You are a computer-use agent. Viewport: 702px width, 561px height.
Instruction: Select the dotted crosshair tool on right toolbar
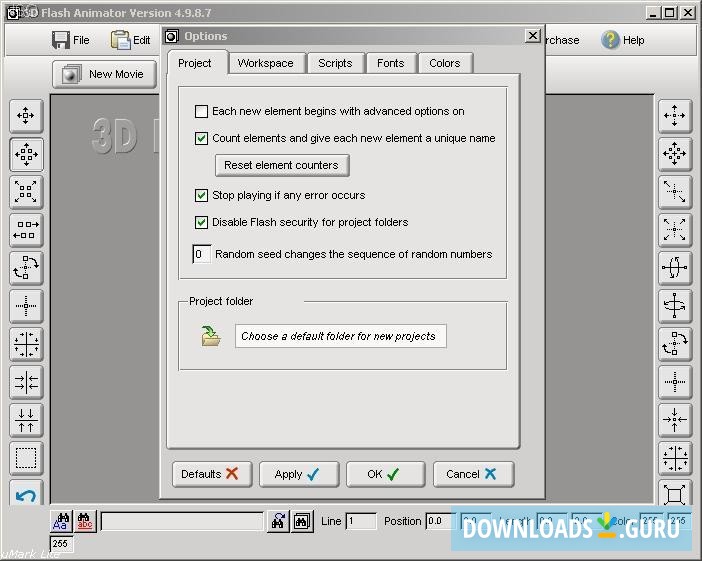tap(675, 382)
